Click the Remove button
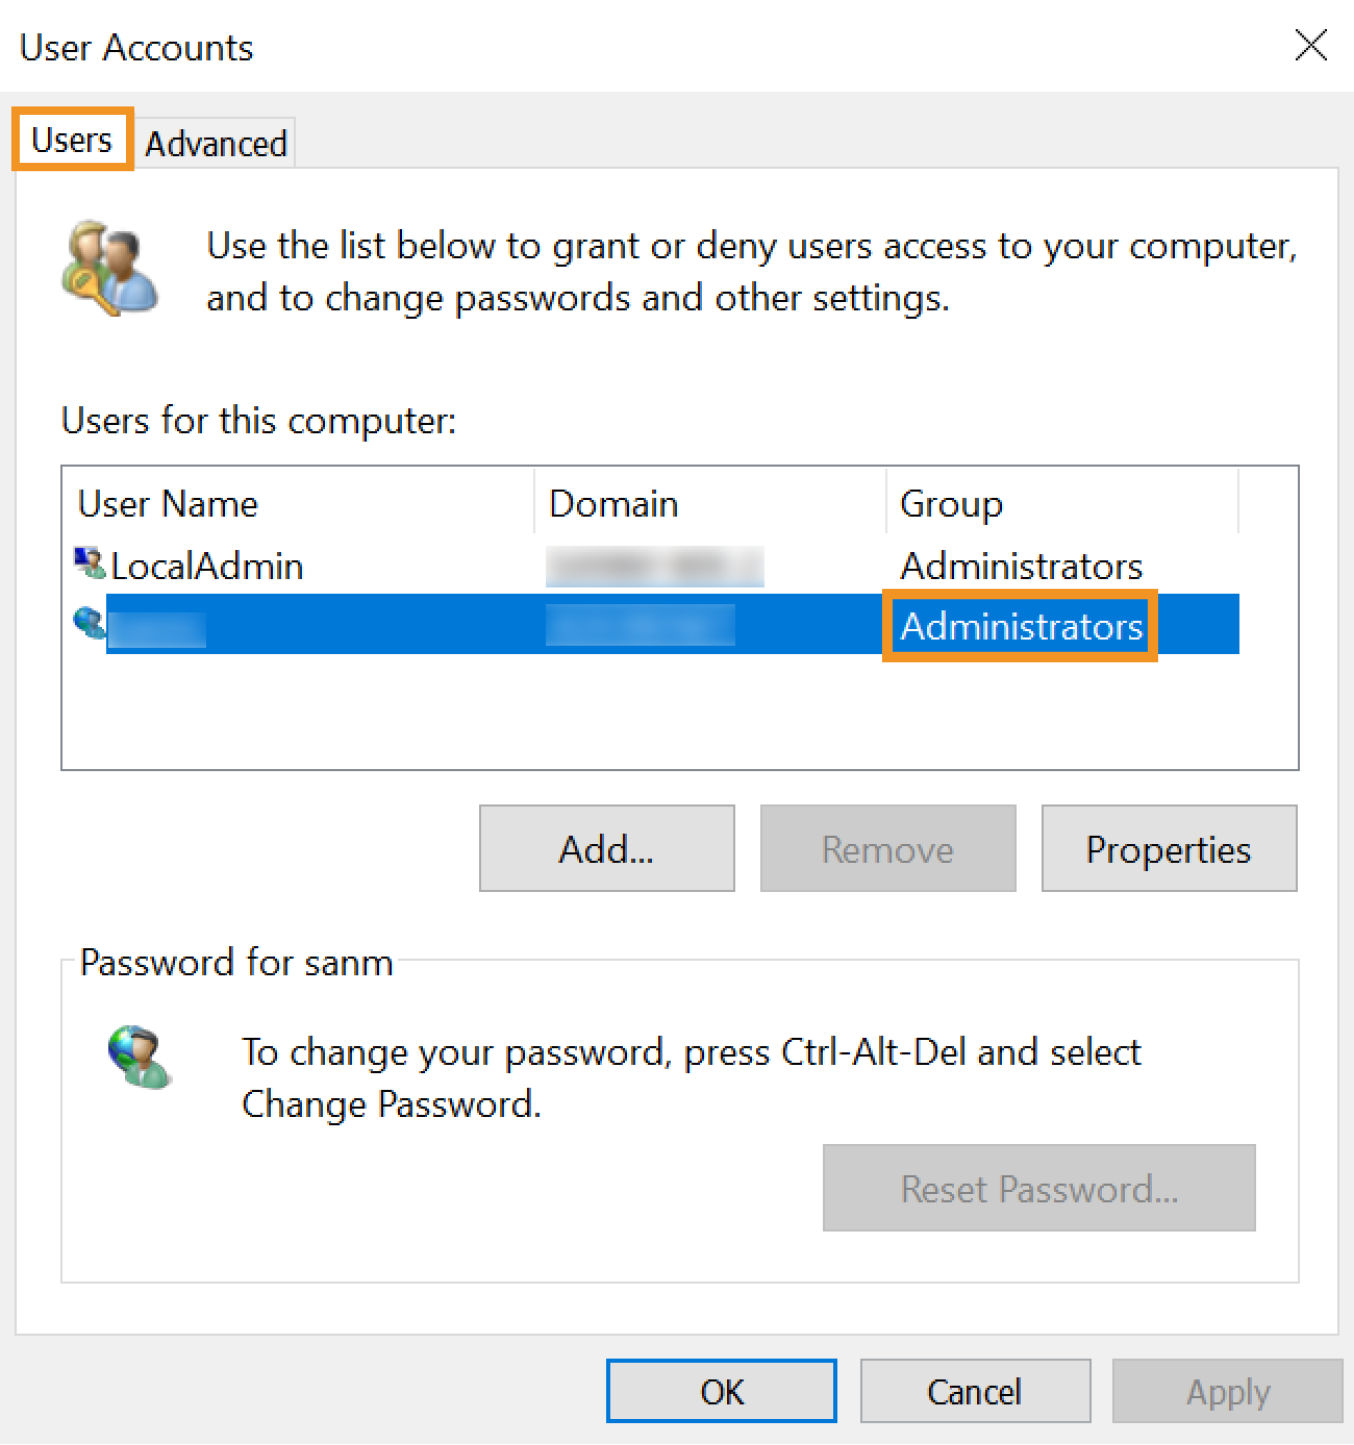This screenshot has width=1354, height=1445. 887,849
